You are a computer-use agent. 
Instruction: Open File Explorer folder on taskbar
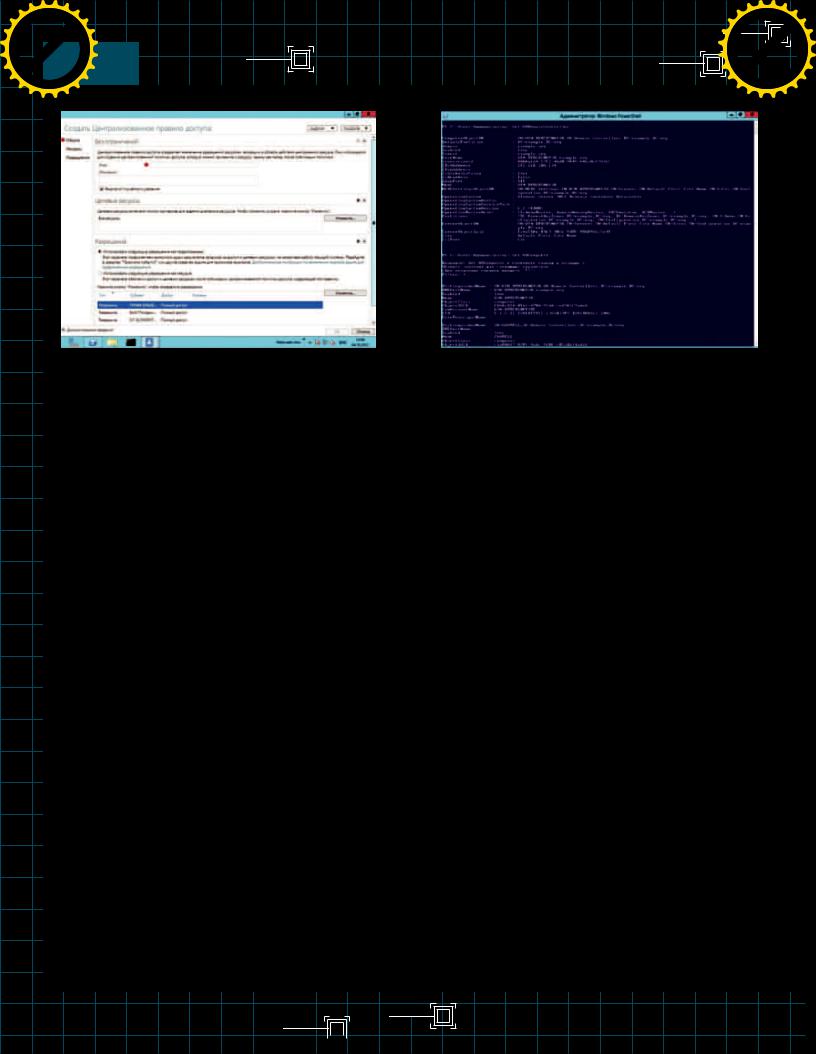(112, 342)
